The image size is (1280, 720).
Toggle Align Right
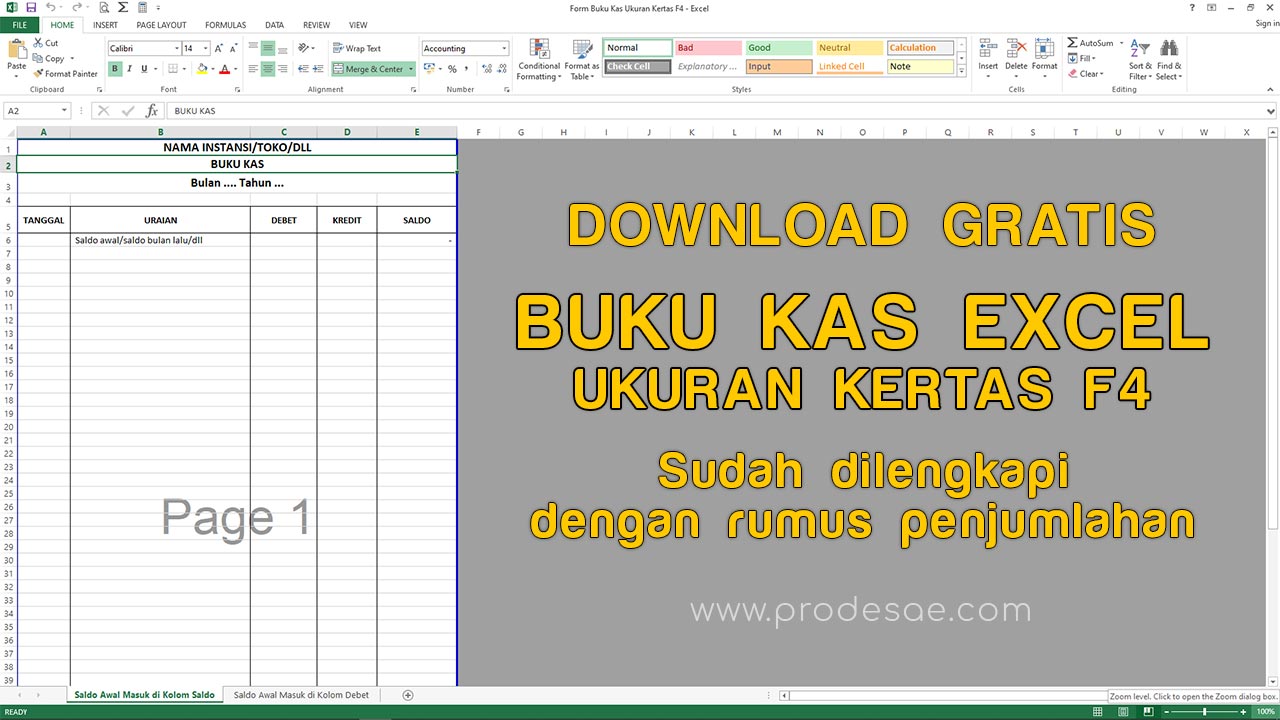[x=282, y=69]
